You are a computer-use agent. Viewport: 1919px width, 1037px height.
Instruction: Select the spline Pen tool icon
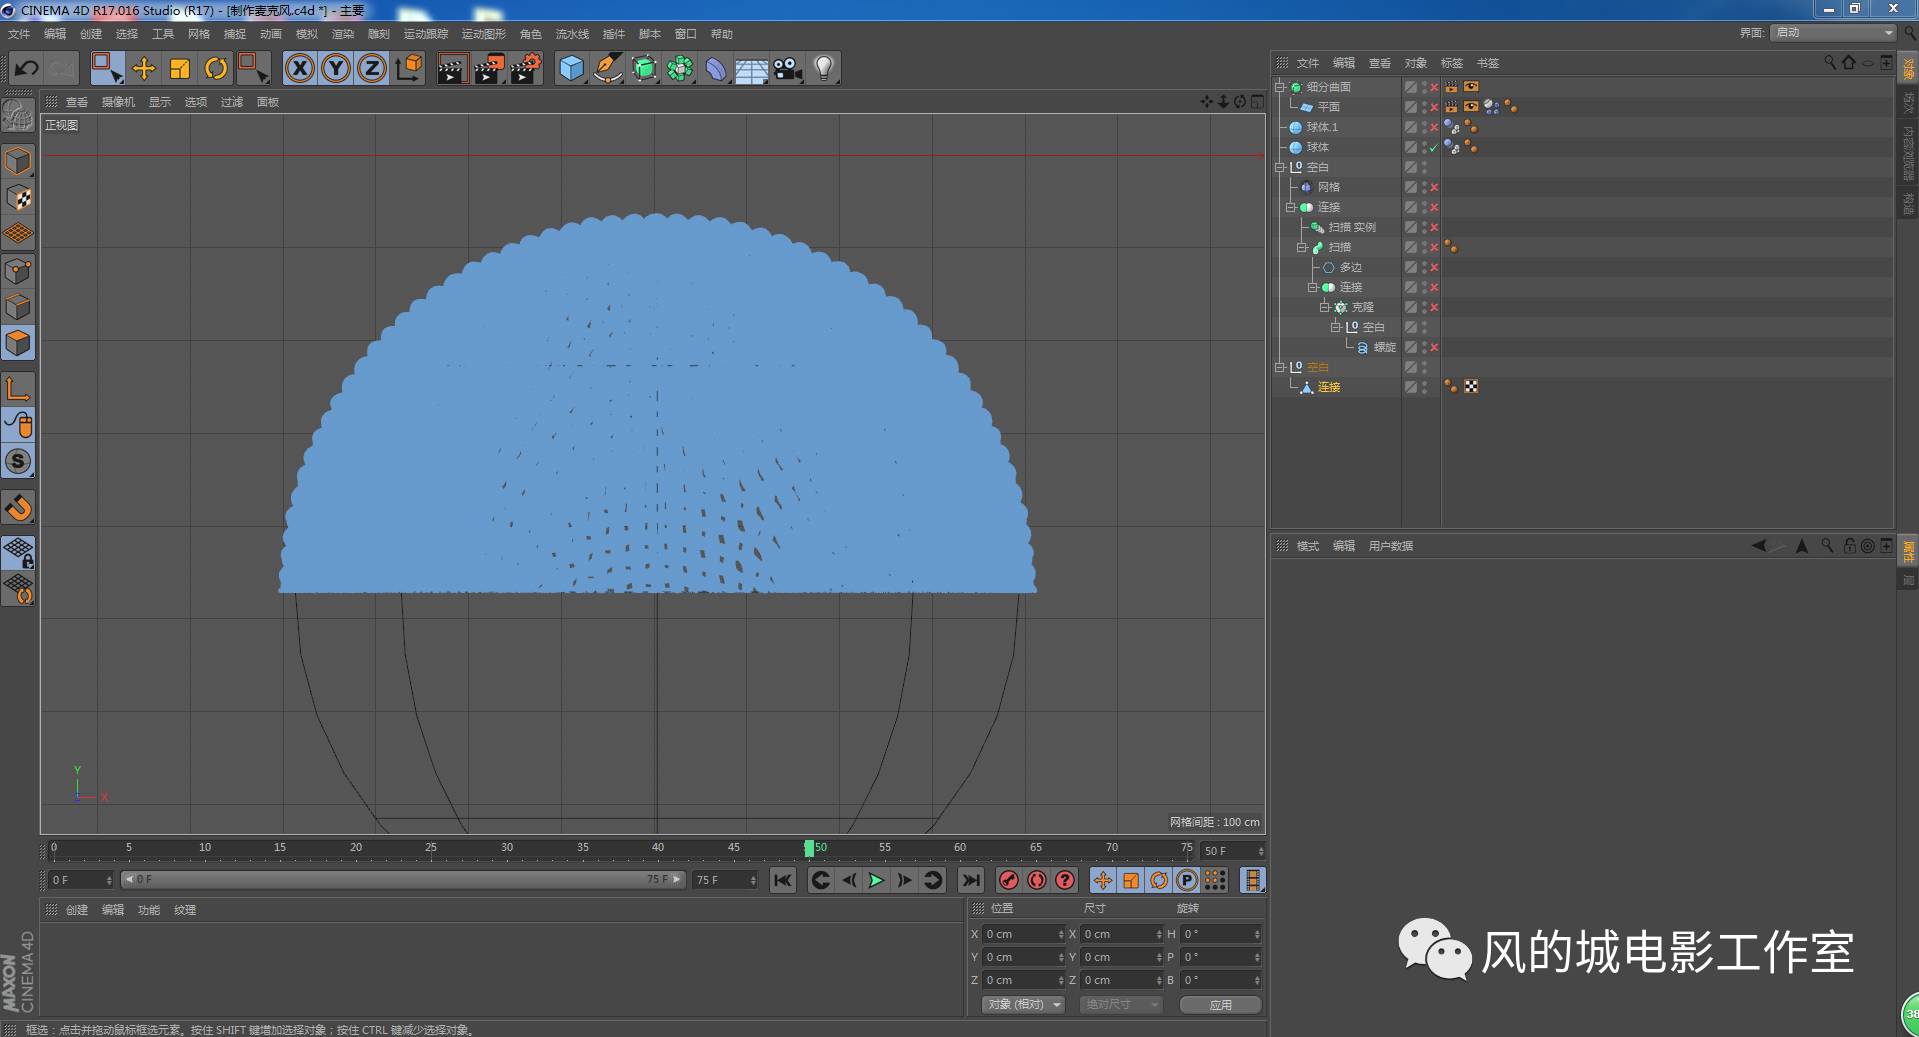(607, 68)
